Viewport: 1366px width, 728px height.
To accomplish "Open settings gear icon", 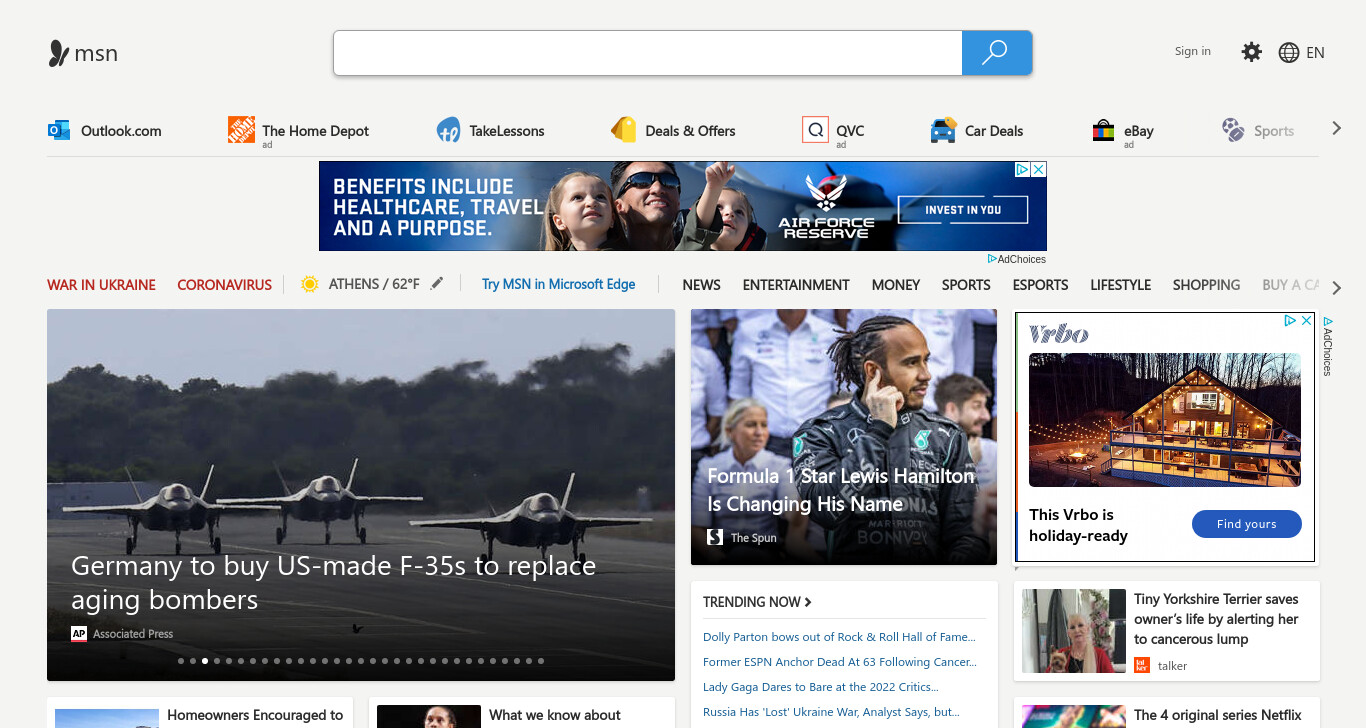I will (1252, 52).
